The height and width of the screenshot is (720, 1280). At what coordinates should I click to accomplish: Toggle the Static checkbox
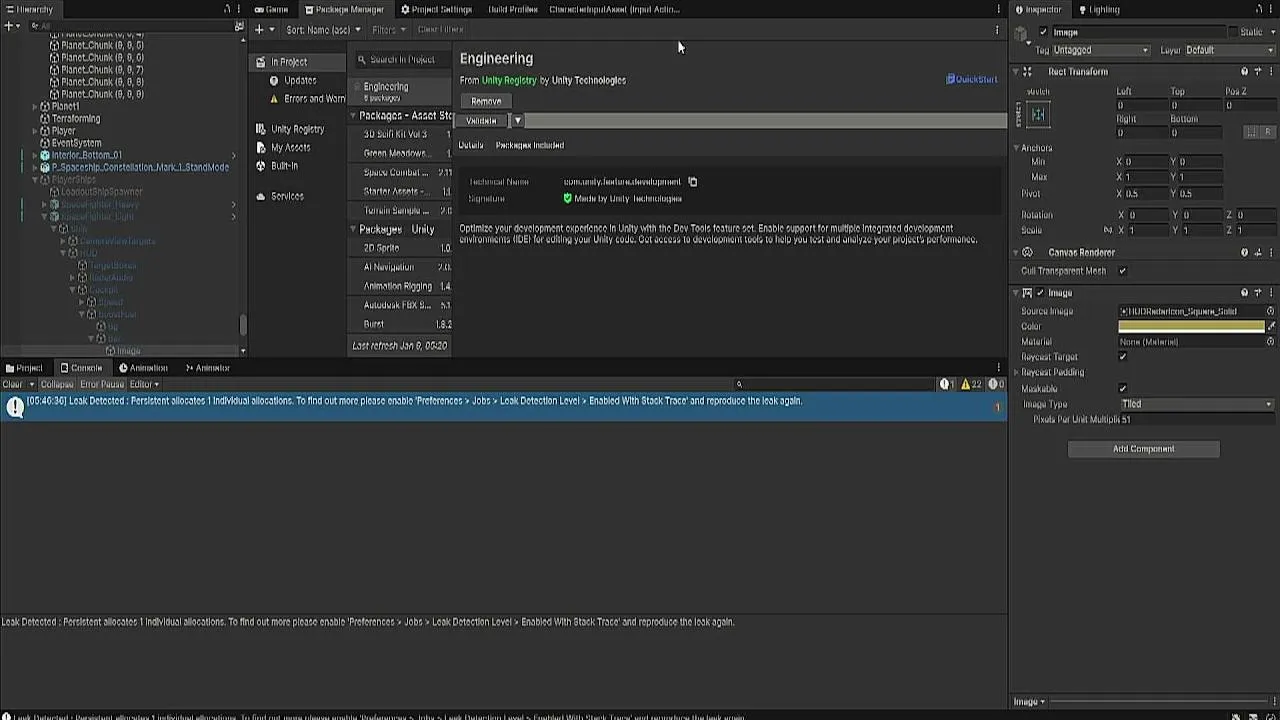tap(1233, 32)
